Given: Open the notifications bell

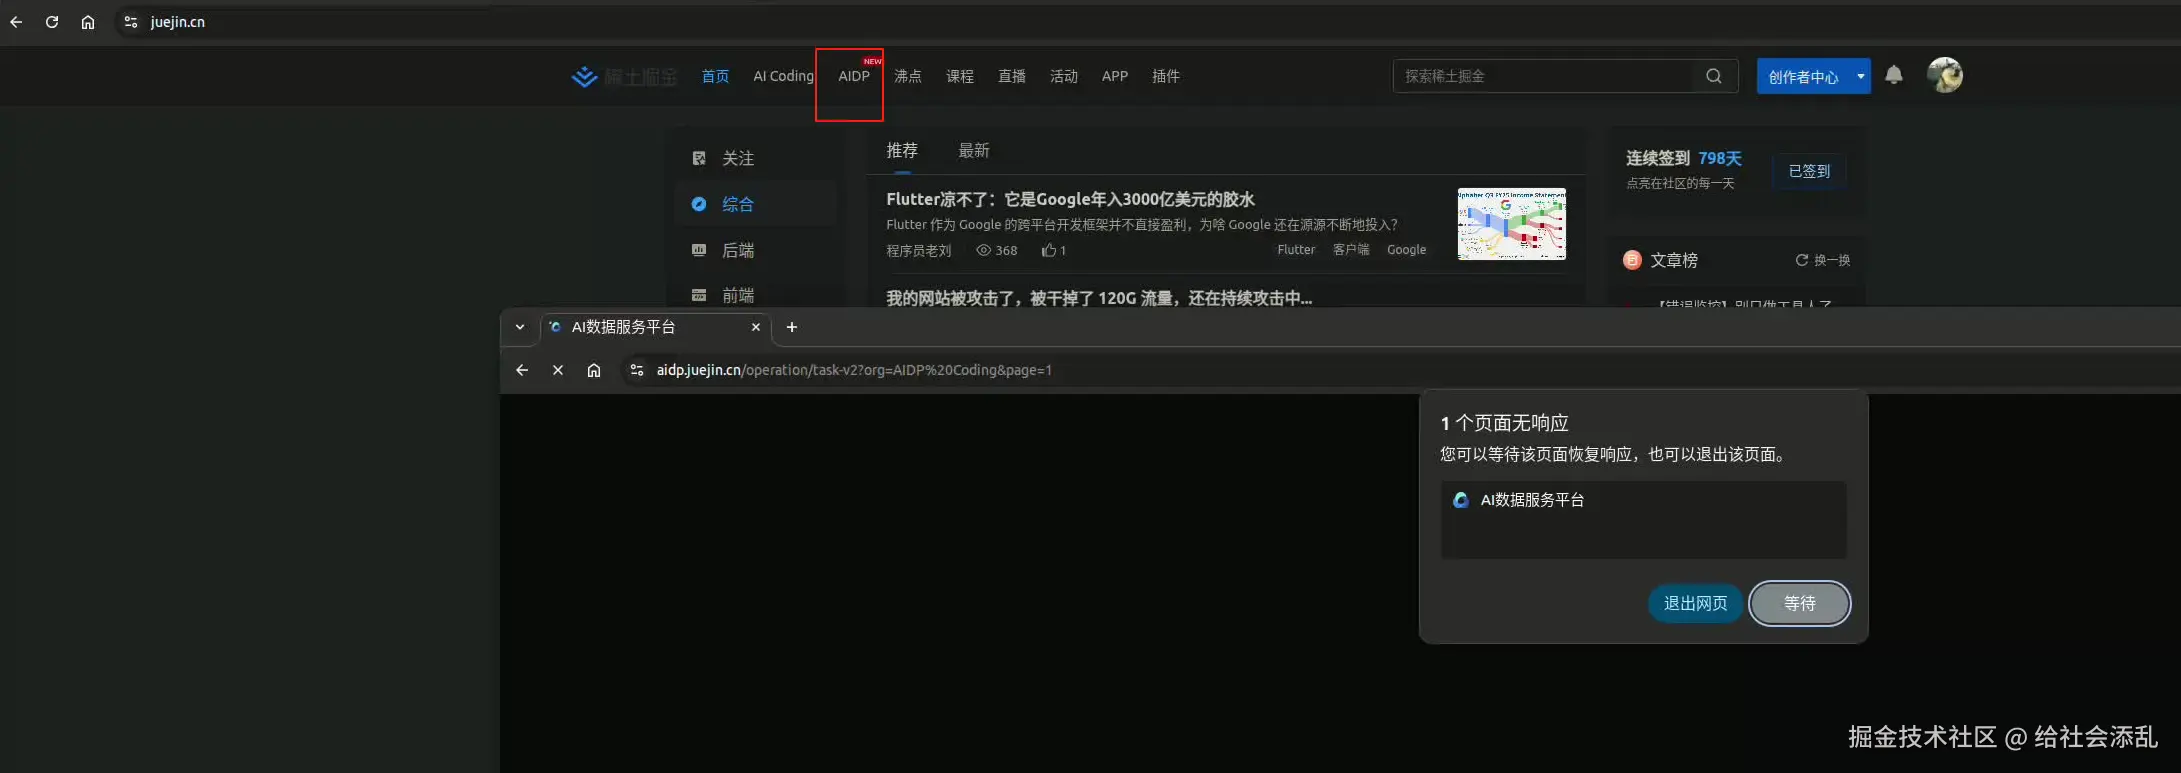Looking at the screenshot, I should point(1894,75).
